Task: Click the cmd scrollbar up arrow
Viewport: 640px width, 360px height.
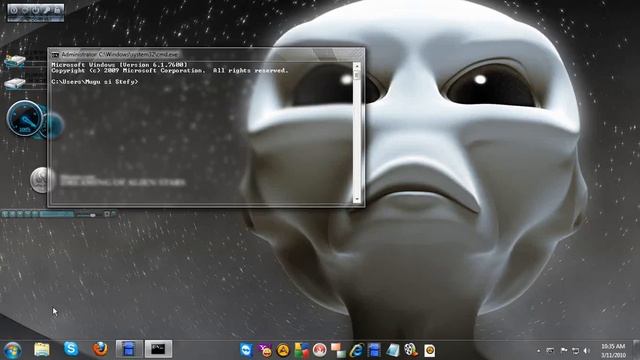Action: [x=357, y=66]
